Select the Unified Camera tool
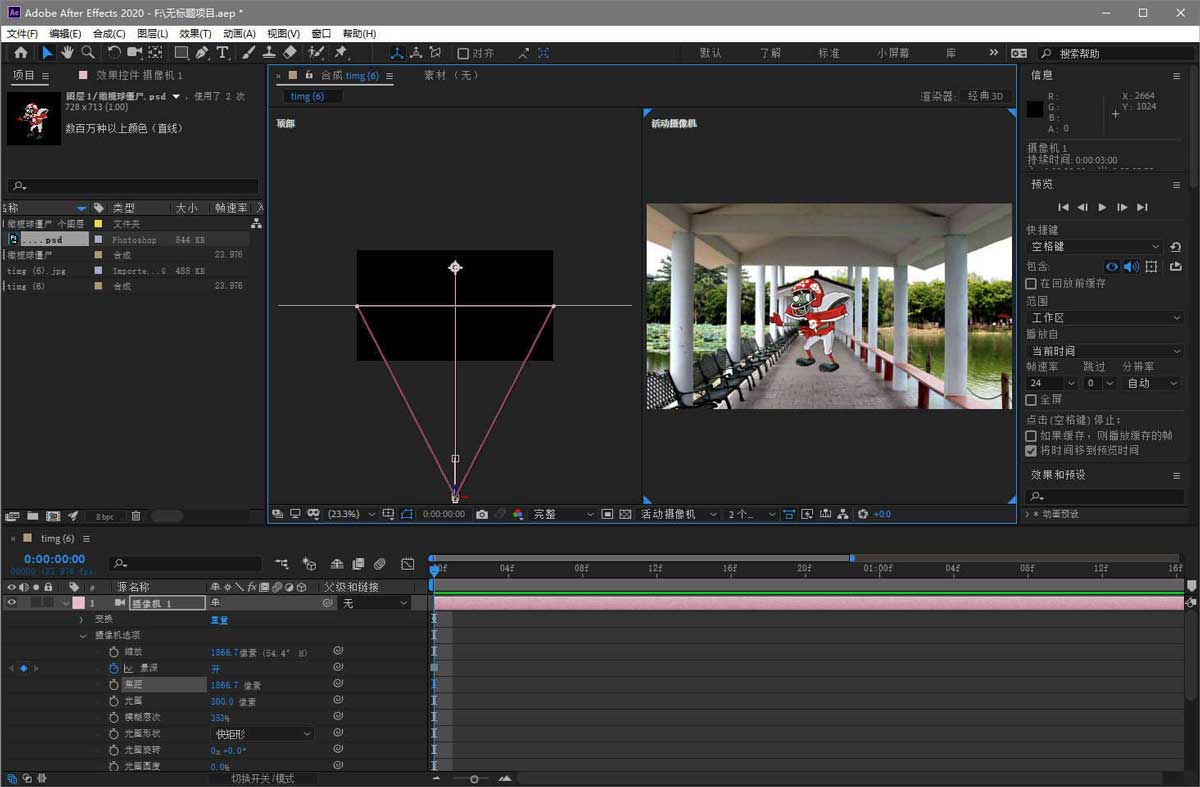The height and width of the screenshot is (787, 1200). [x=135, y=53]
